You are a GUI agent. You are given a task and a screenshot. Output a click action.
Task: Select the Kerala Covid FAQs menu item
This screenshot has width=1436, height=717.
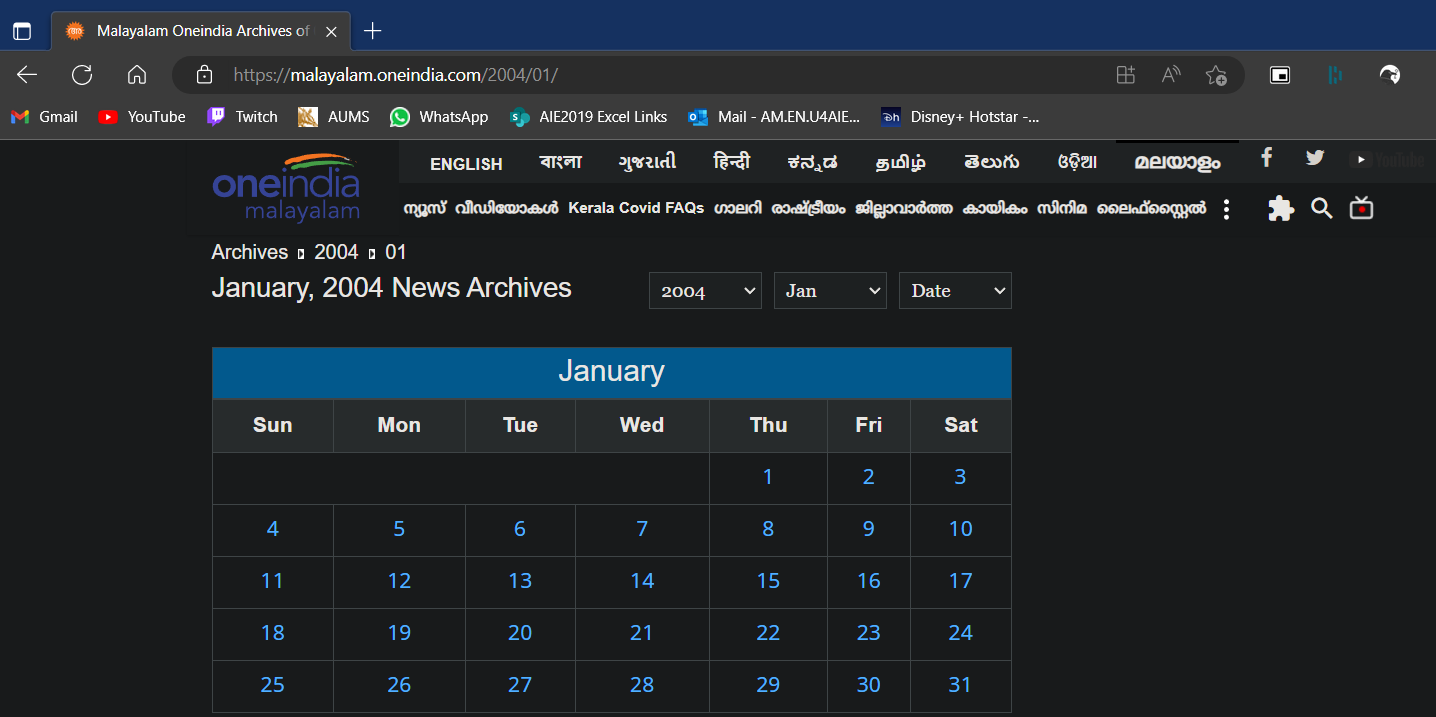[636, 208]
